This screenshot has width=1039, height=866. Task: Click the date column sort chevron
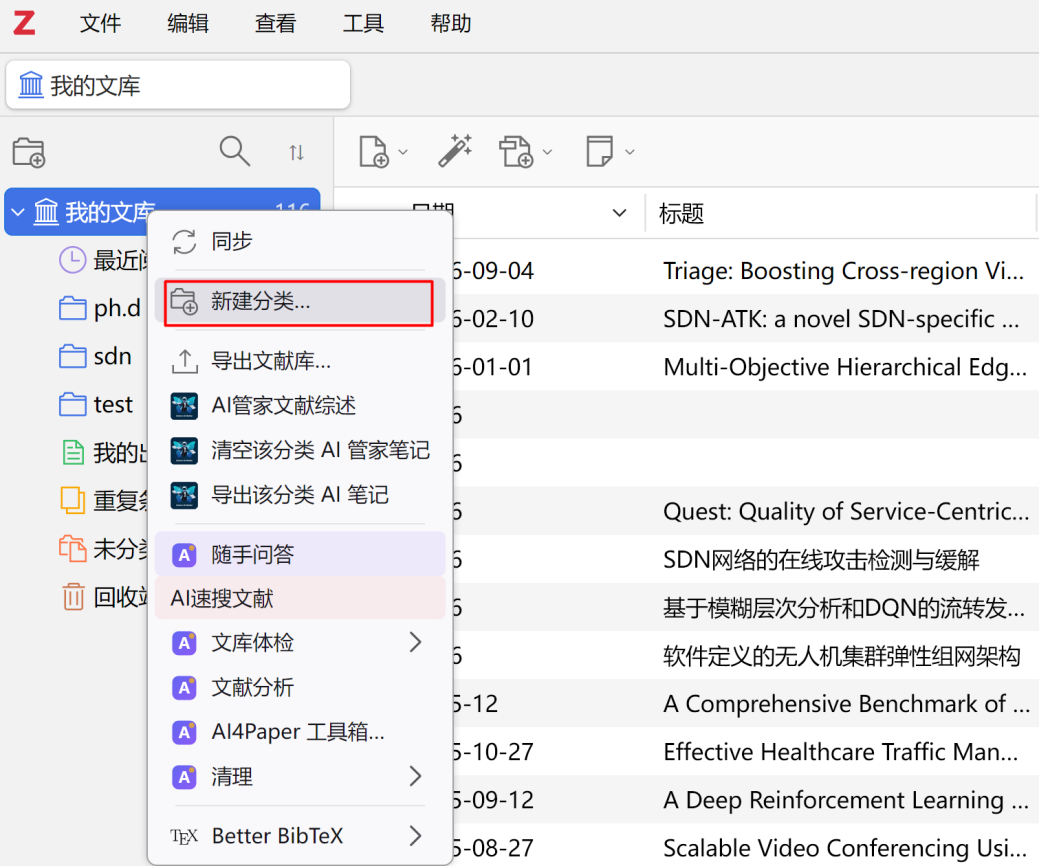point(620,213)
